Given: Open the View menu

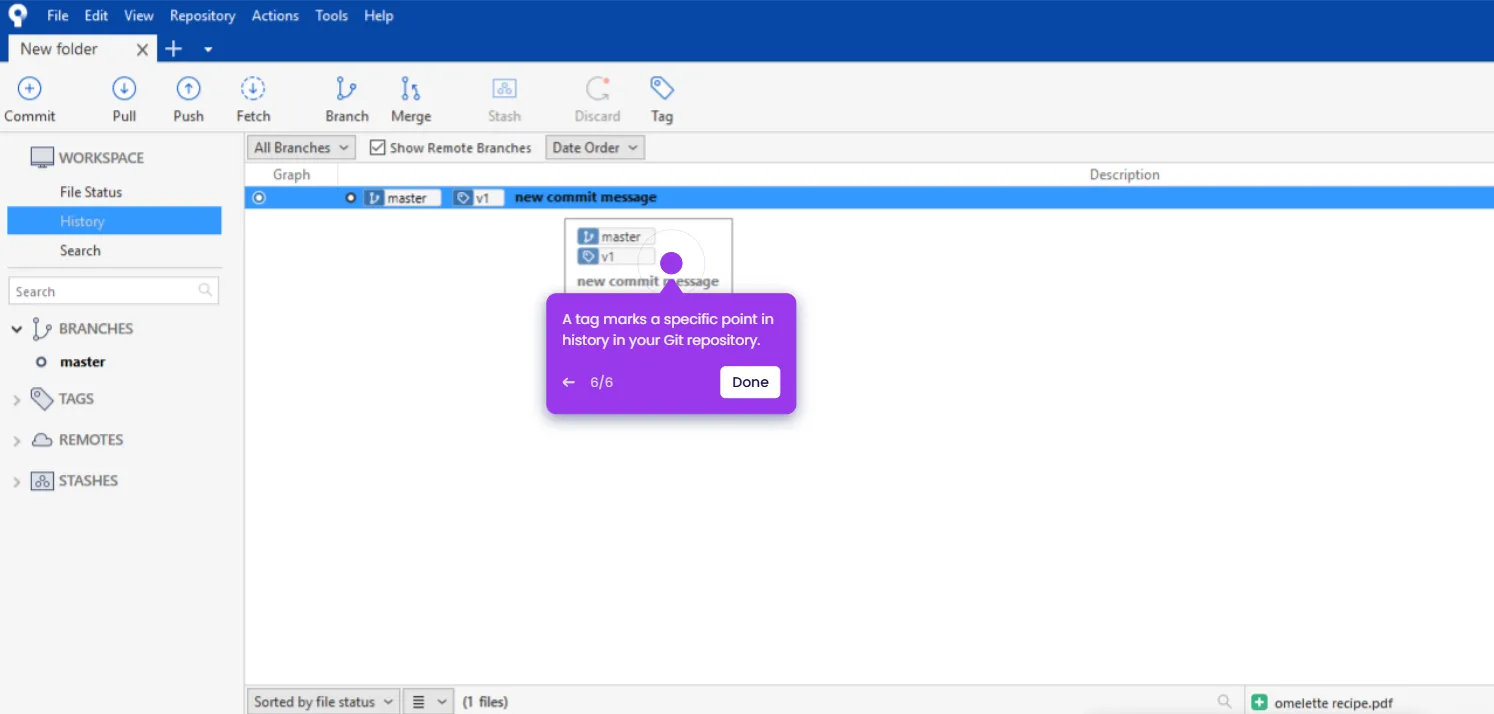Looking at the screenshot, I should (139, 15).
